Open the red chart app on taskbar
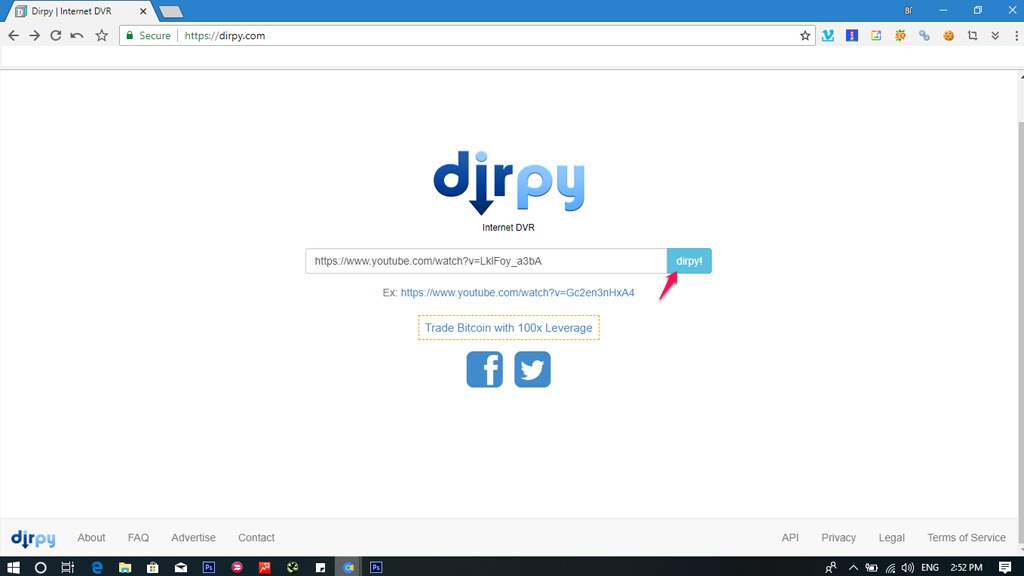Screen dimensions: 1024x576 [264, 567]
